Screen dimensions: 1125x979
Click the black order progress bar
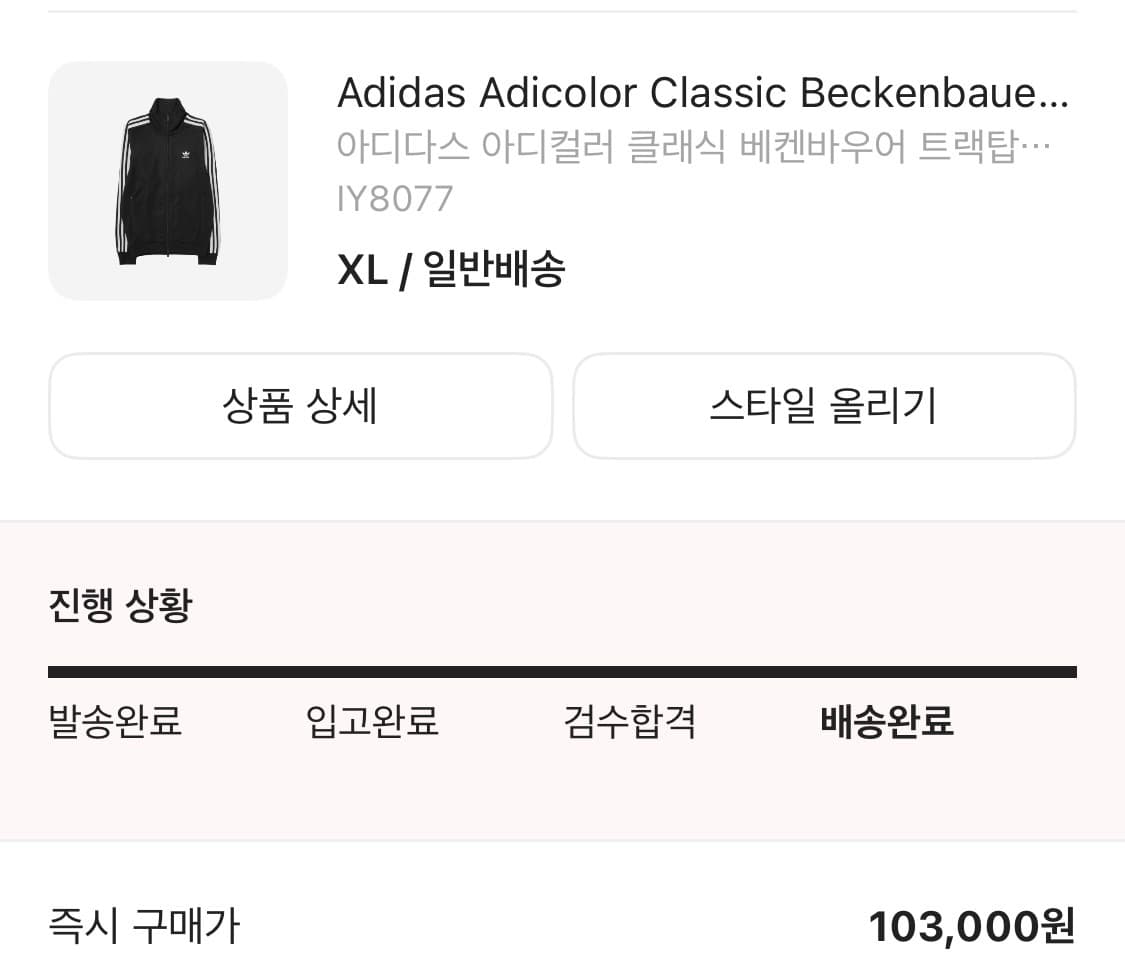coord(562,672)
